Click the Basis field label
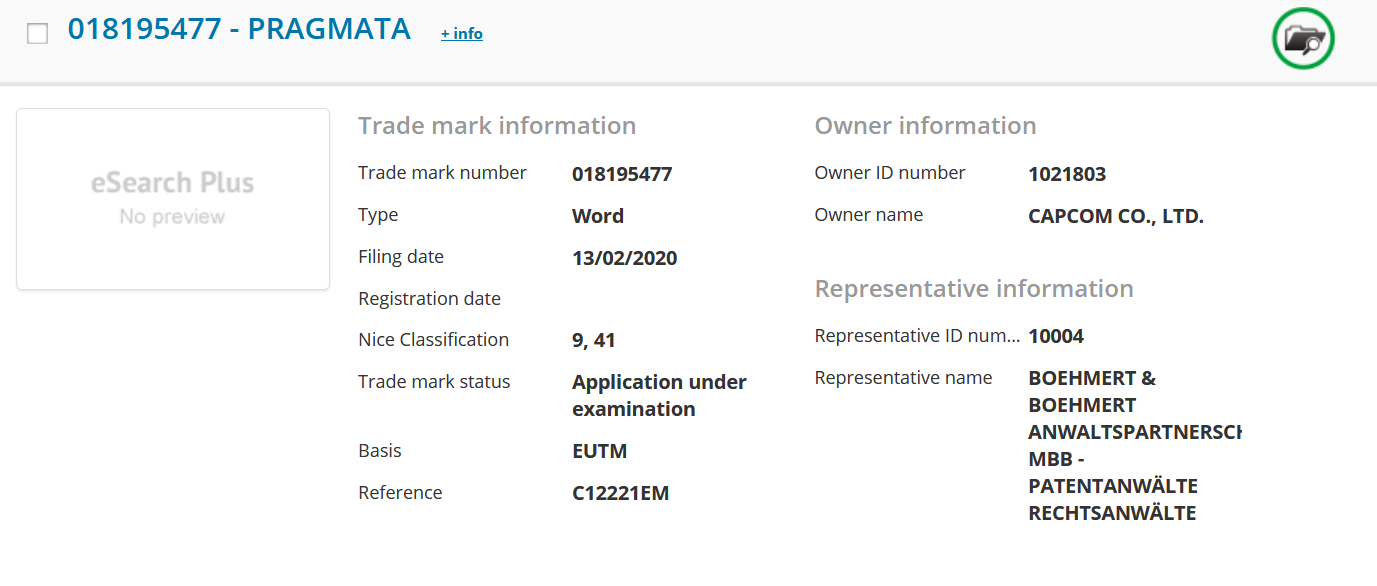 tap(380, 451)
